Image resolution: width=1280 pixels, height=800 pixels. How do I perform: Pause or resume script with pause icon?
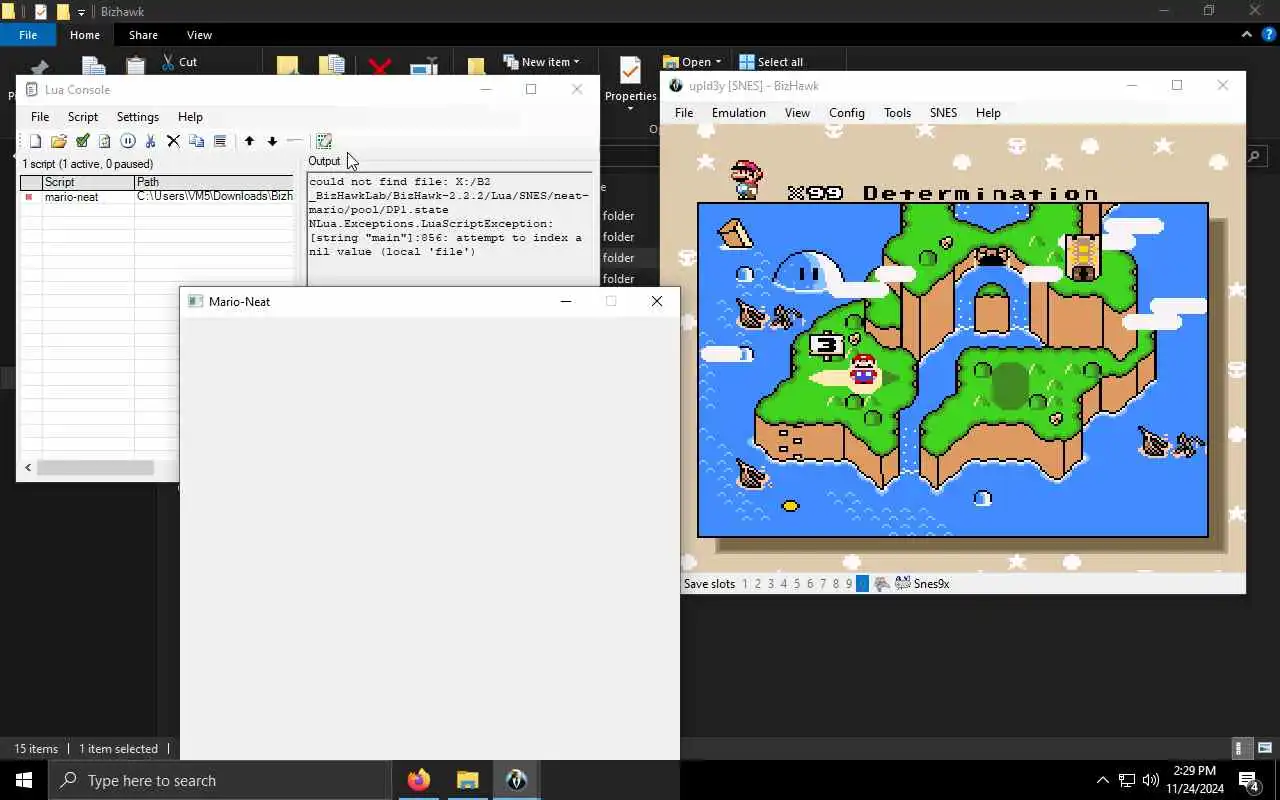tap(128, 141)
